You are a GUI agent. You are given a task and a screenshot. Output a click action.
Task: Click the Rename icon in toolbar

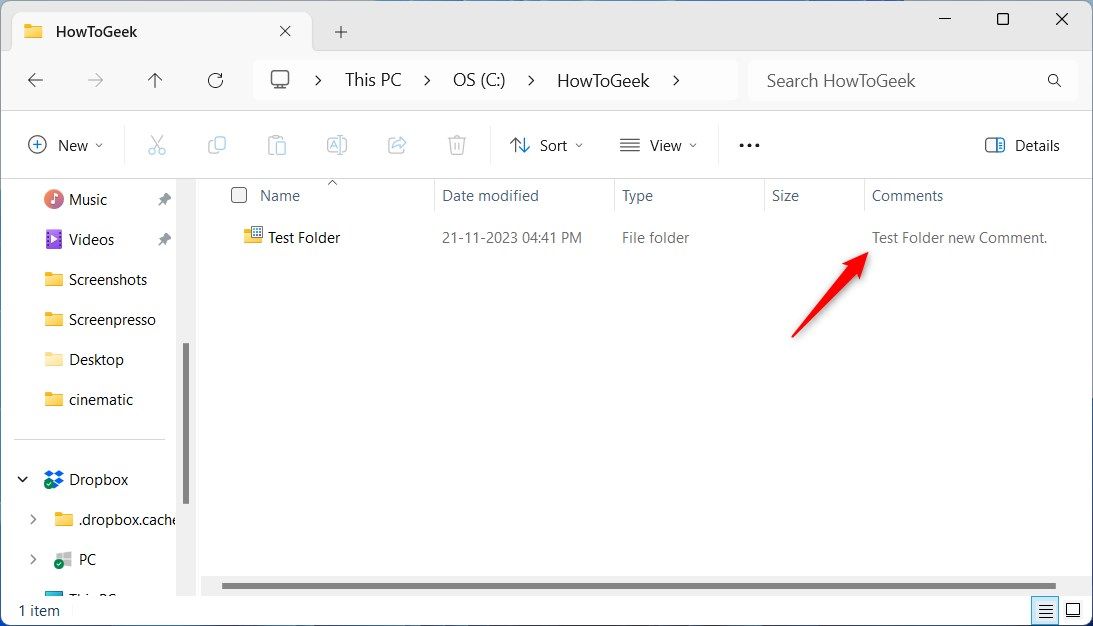337,145
